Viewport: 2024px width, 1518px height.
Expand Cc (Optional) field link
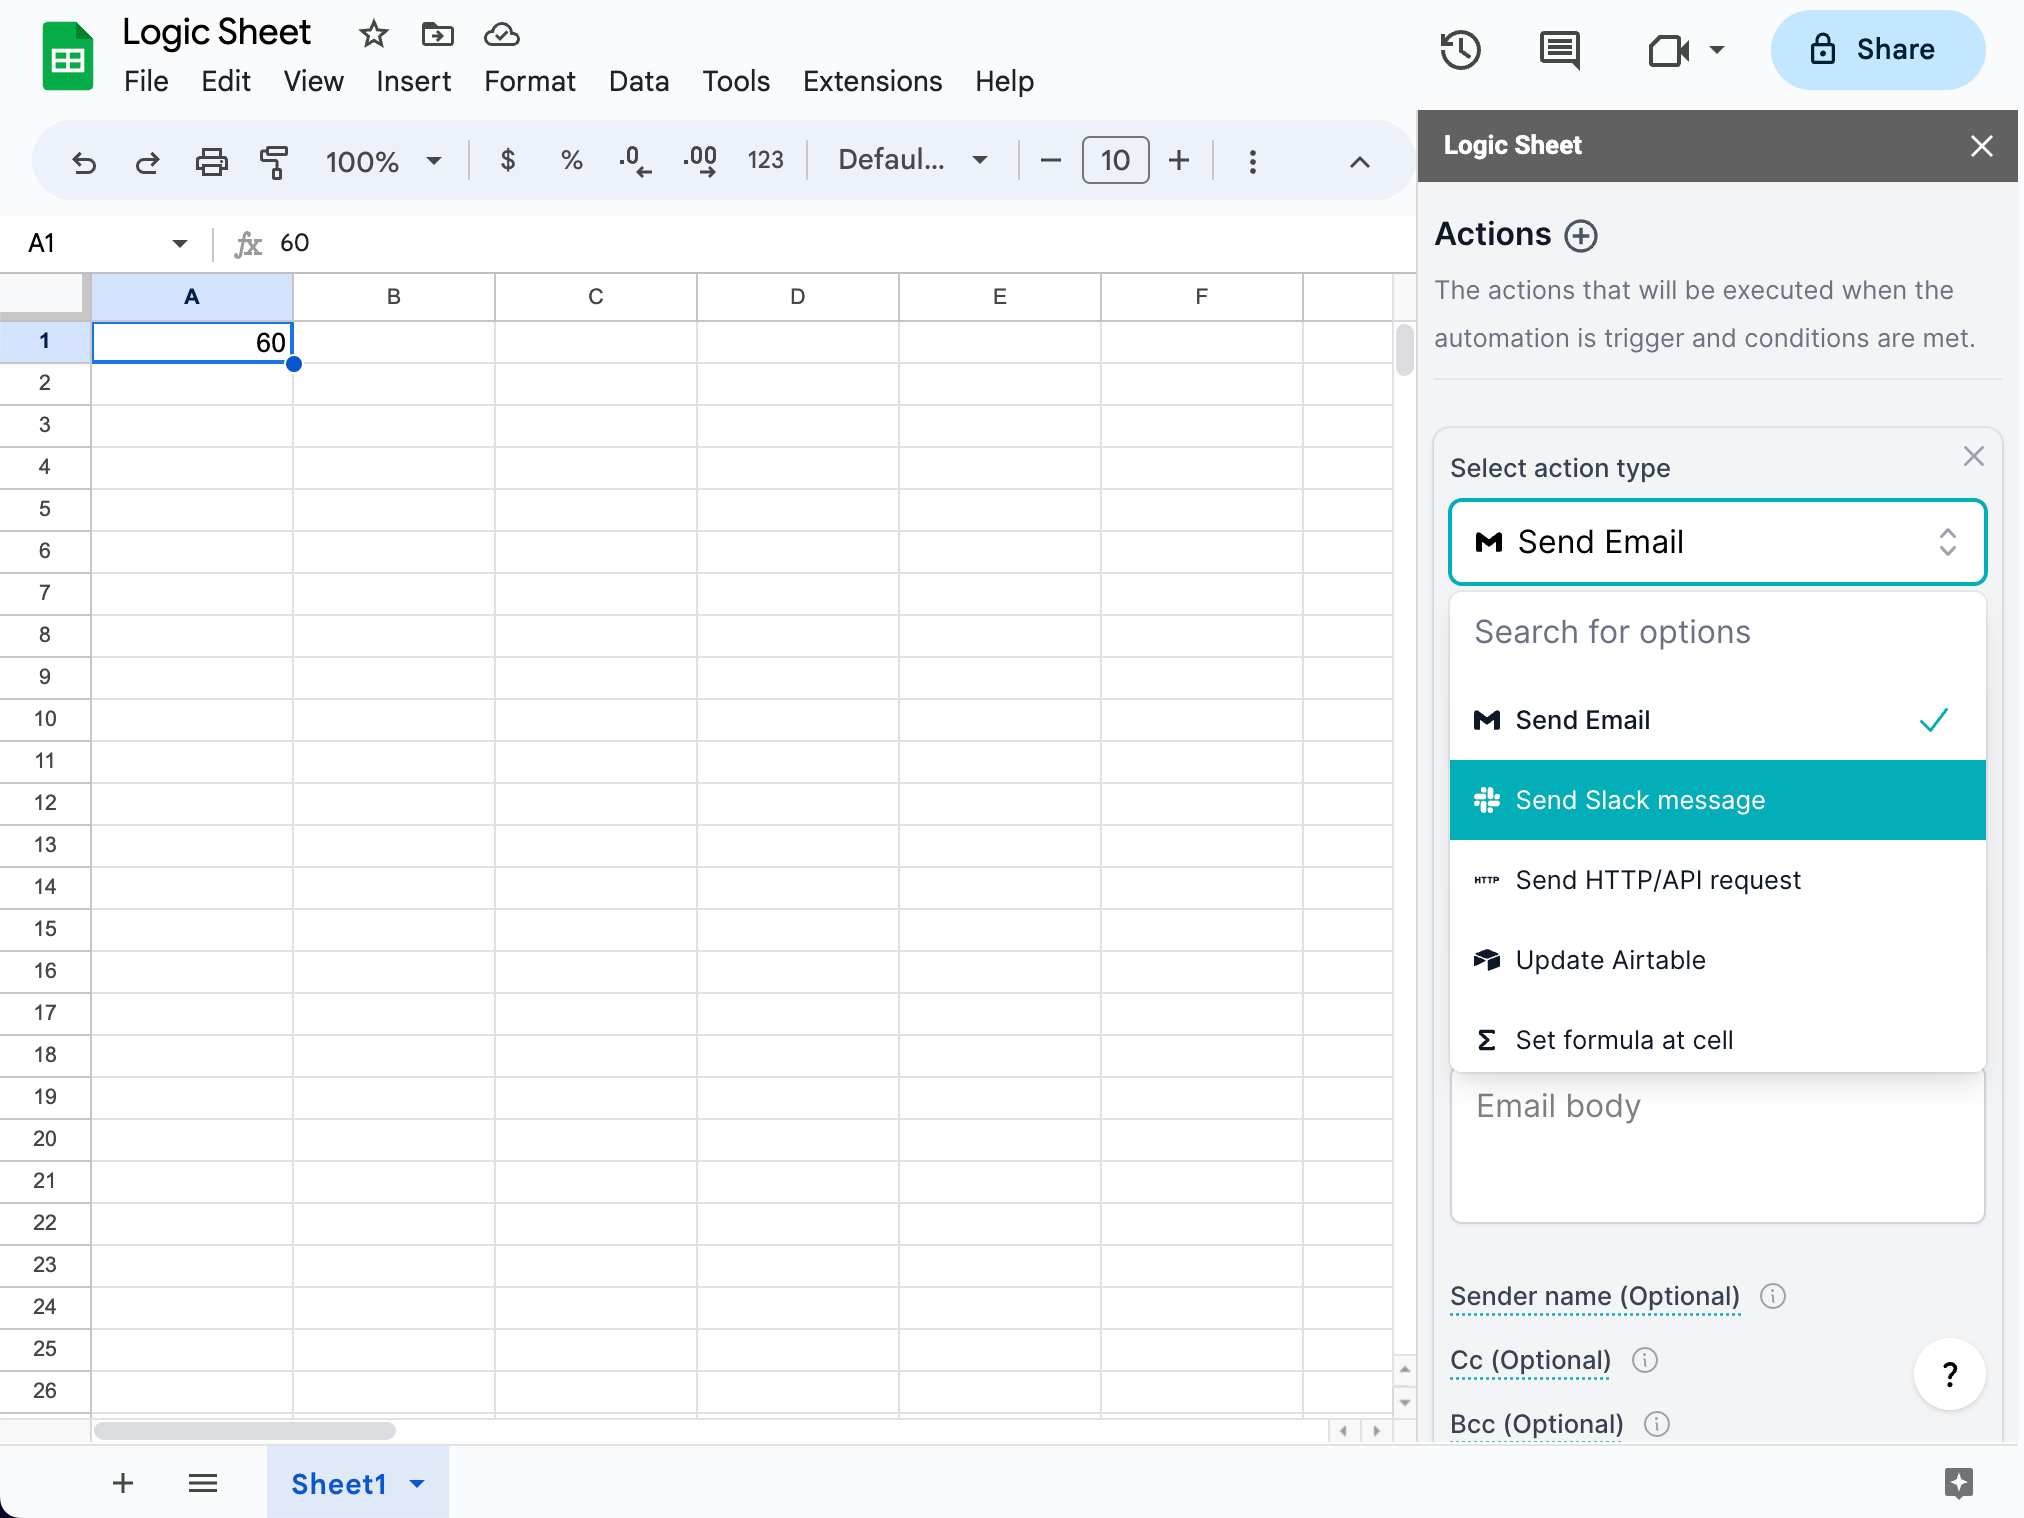click(1530, 1360)
